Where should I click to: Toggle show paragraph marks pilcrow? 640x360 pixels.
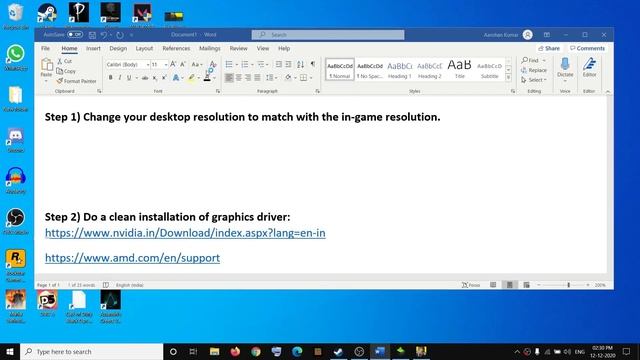tap(313, 64)
